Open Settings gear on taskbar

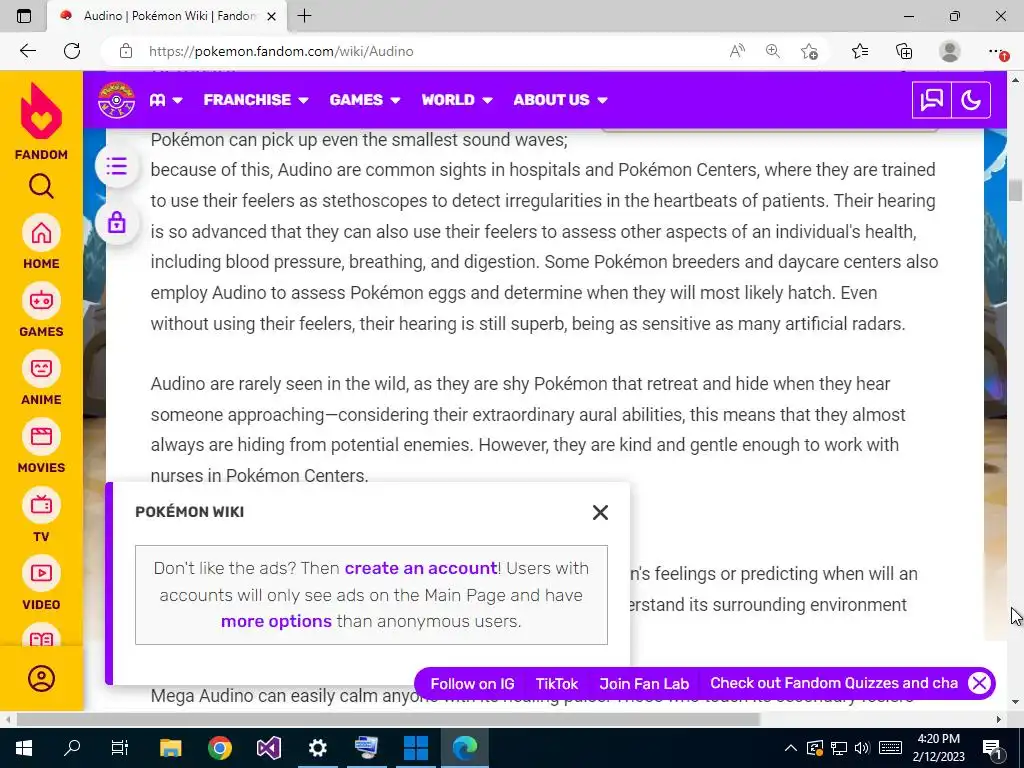point(317,748)
